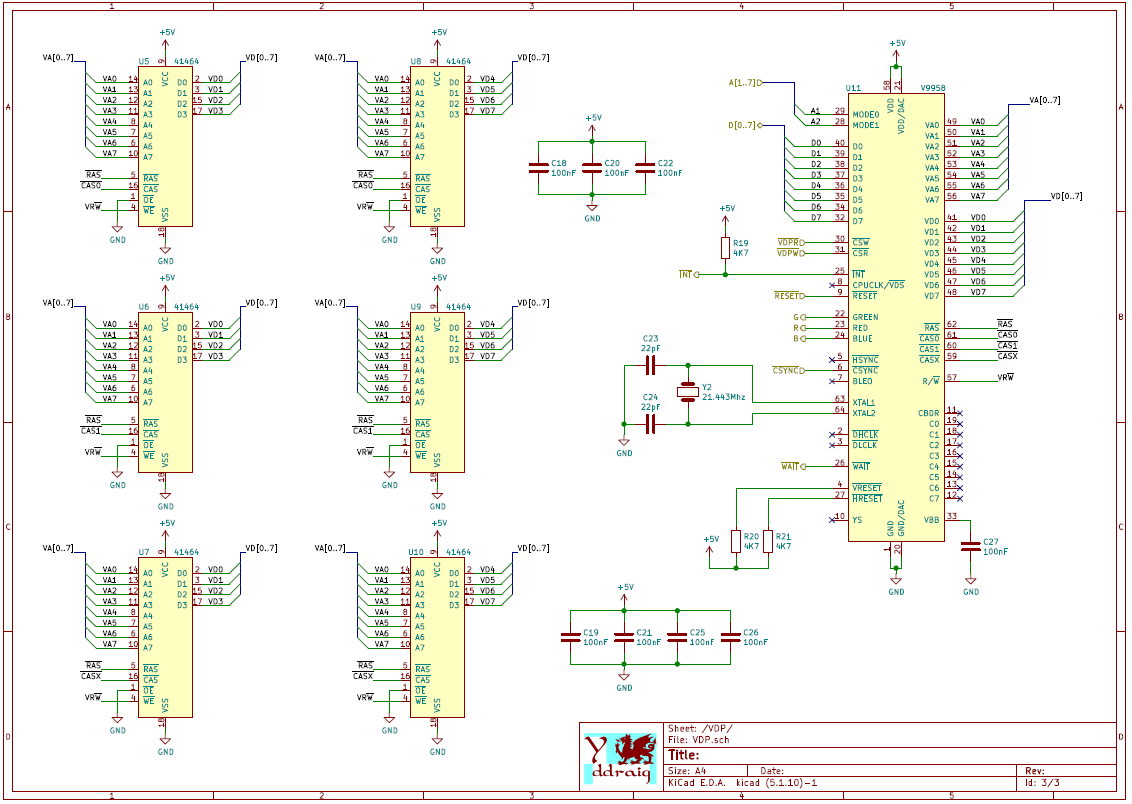Click the GND symbol below crystal capacitors
The width and height of the screenshot is (1132, 804).
point(624,446)
